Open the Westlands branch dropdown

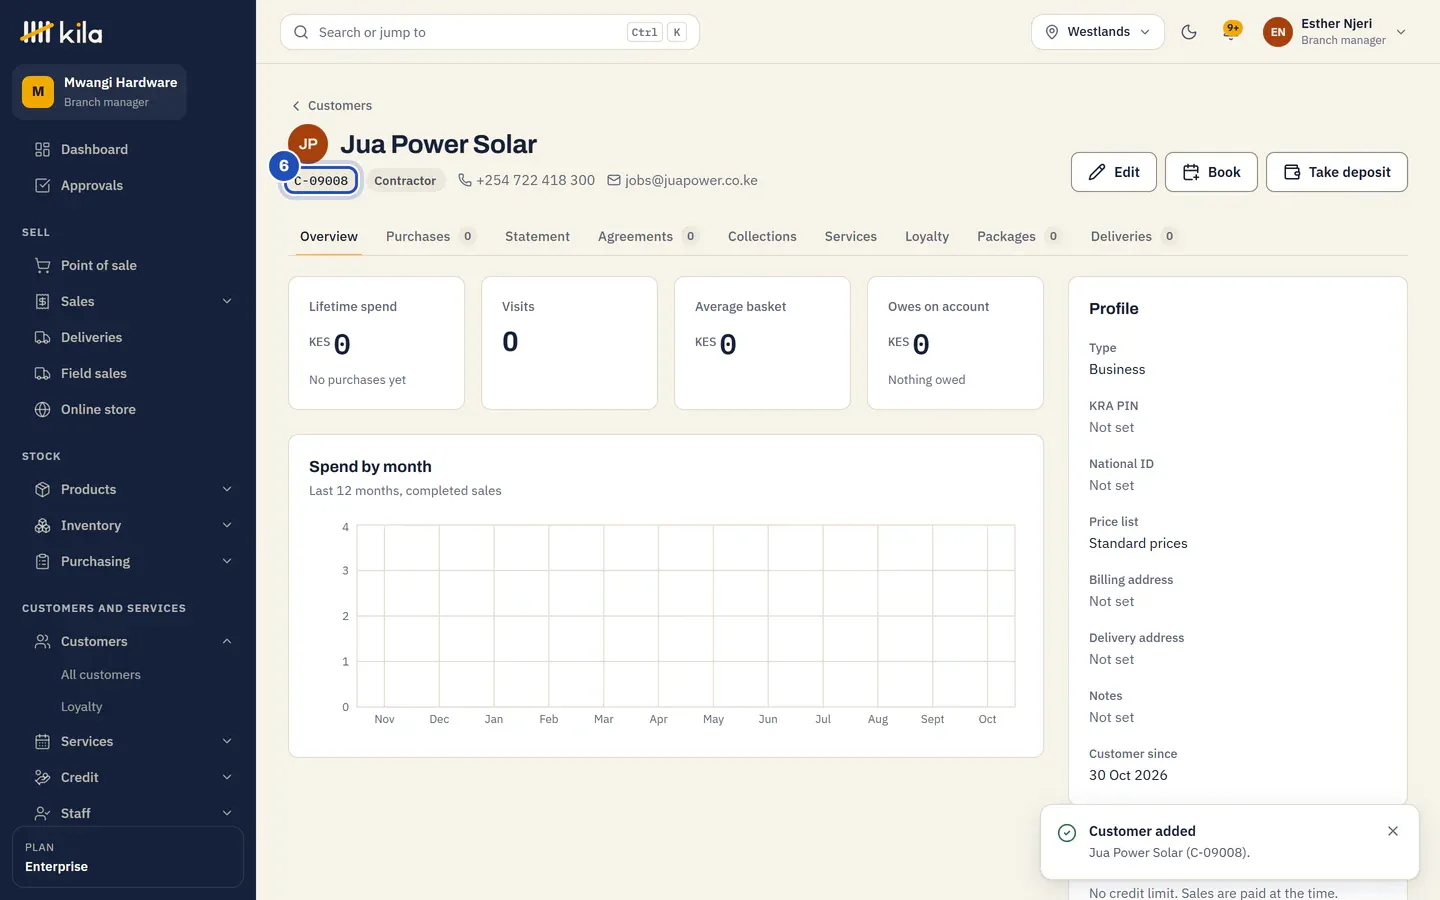click(x=1098, y=32)
